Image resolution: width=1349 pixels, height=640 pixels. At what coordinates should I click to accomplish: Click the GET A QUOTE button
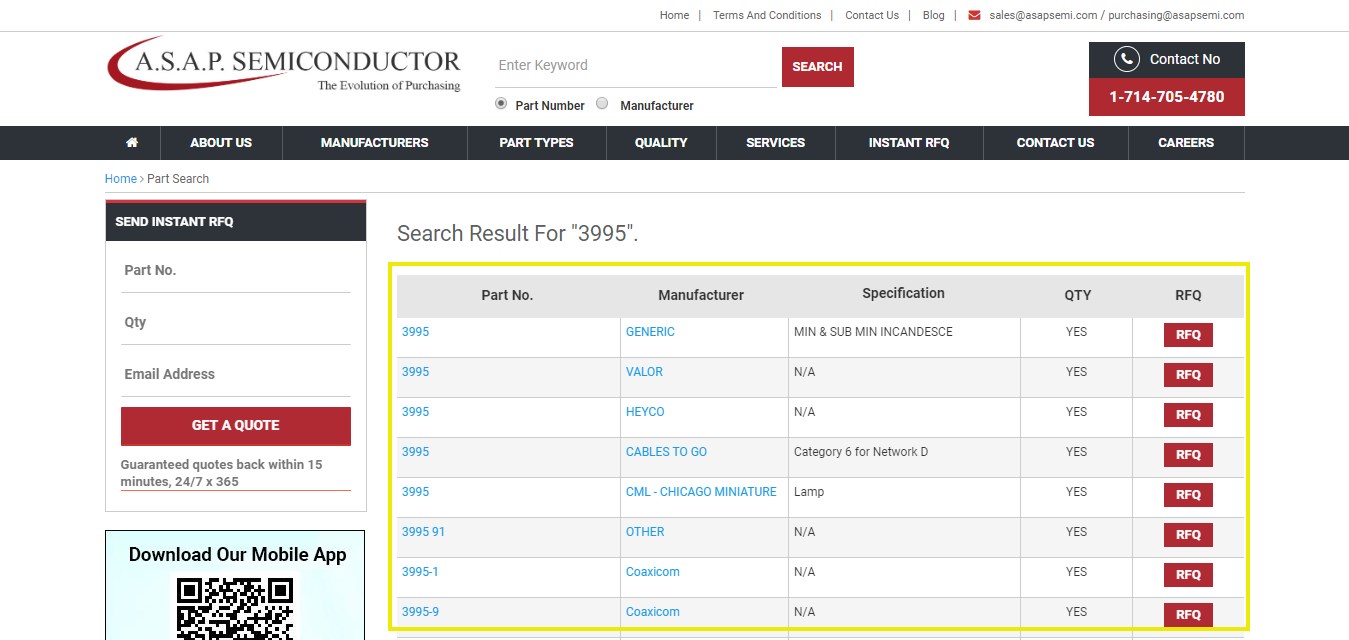236,426
